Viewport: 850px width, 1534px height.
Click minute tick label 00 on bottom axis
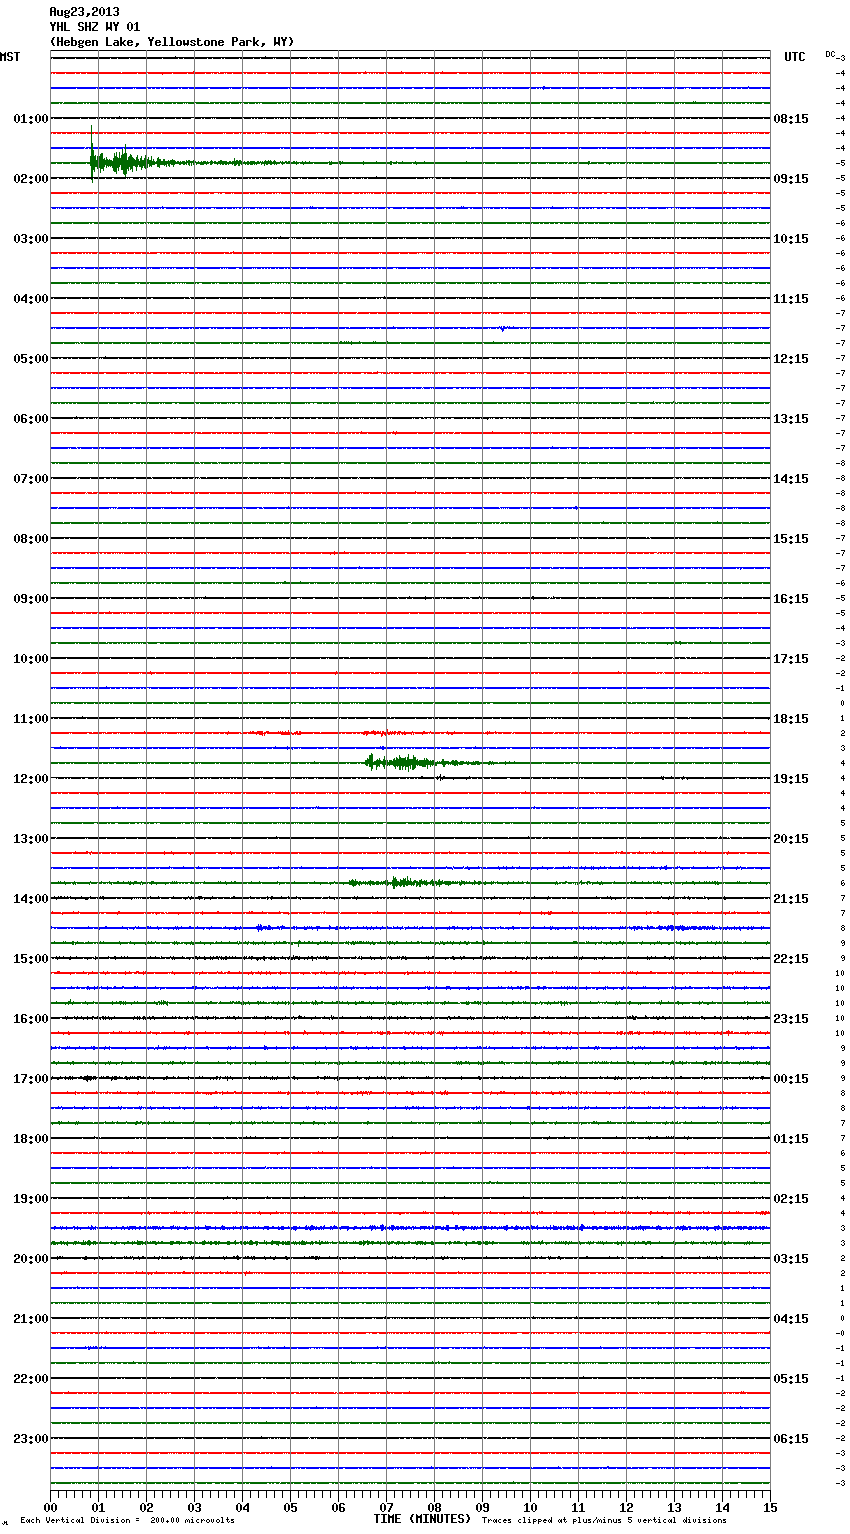(x=50, y=1507)
